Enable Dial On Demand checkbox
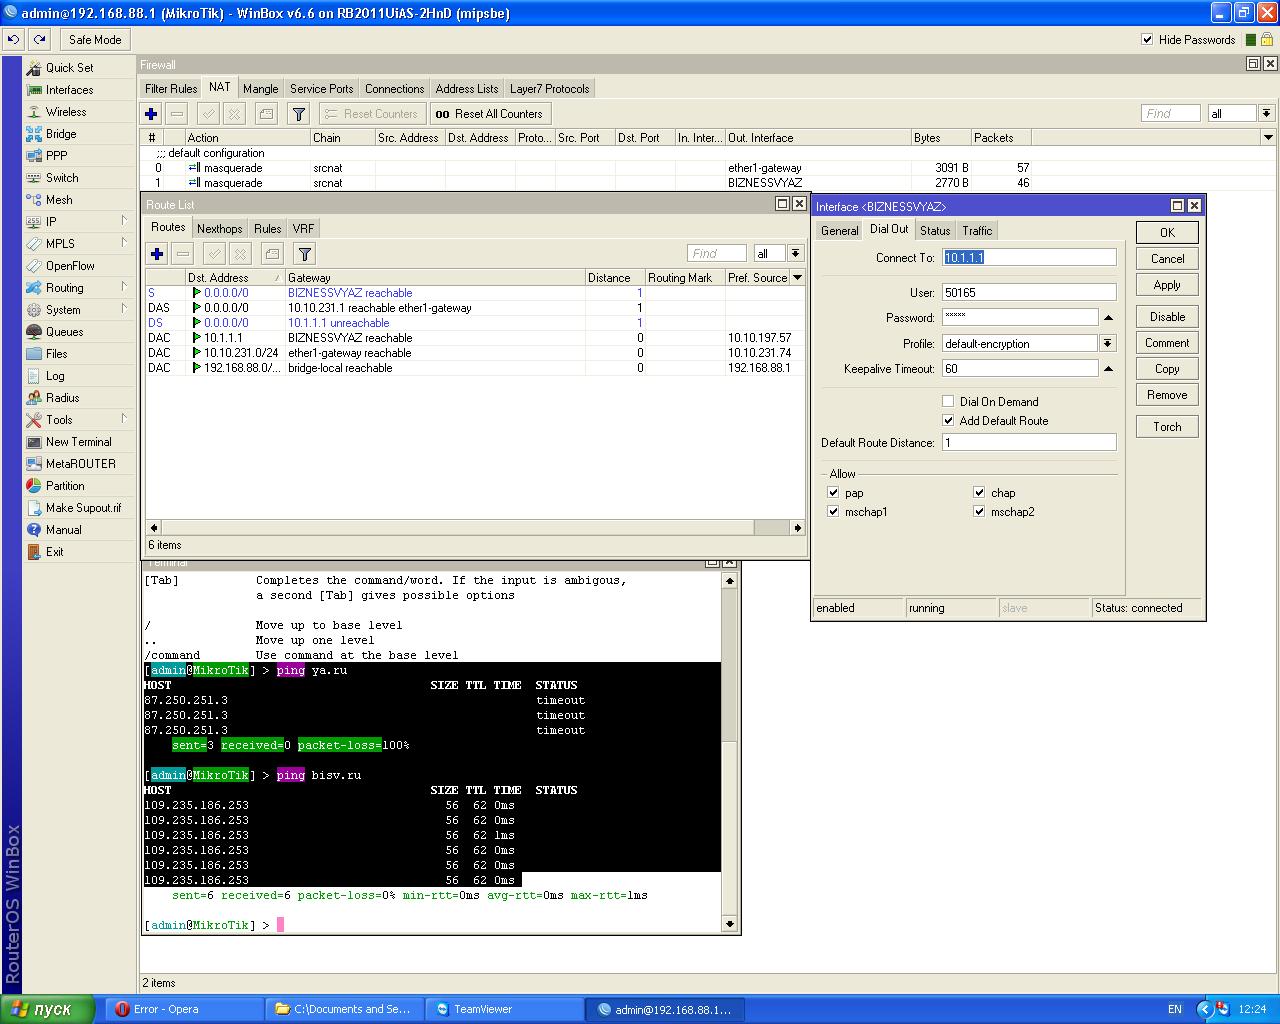The width and height of the screenshot is (1280, 1024). pyautogui.click(x=948, y=402)
